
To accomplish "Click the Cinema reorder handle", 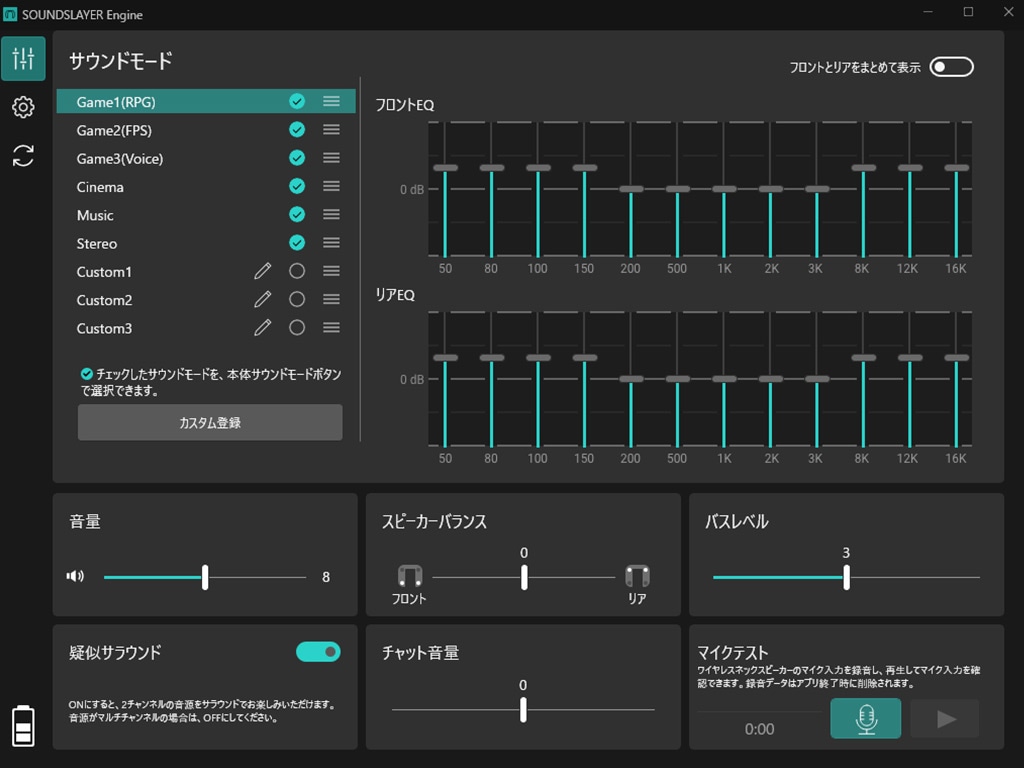I will (x=331, y=186).
